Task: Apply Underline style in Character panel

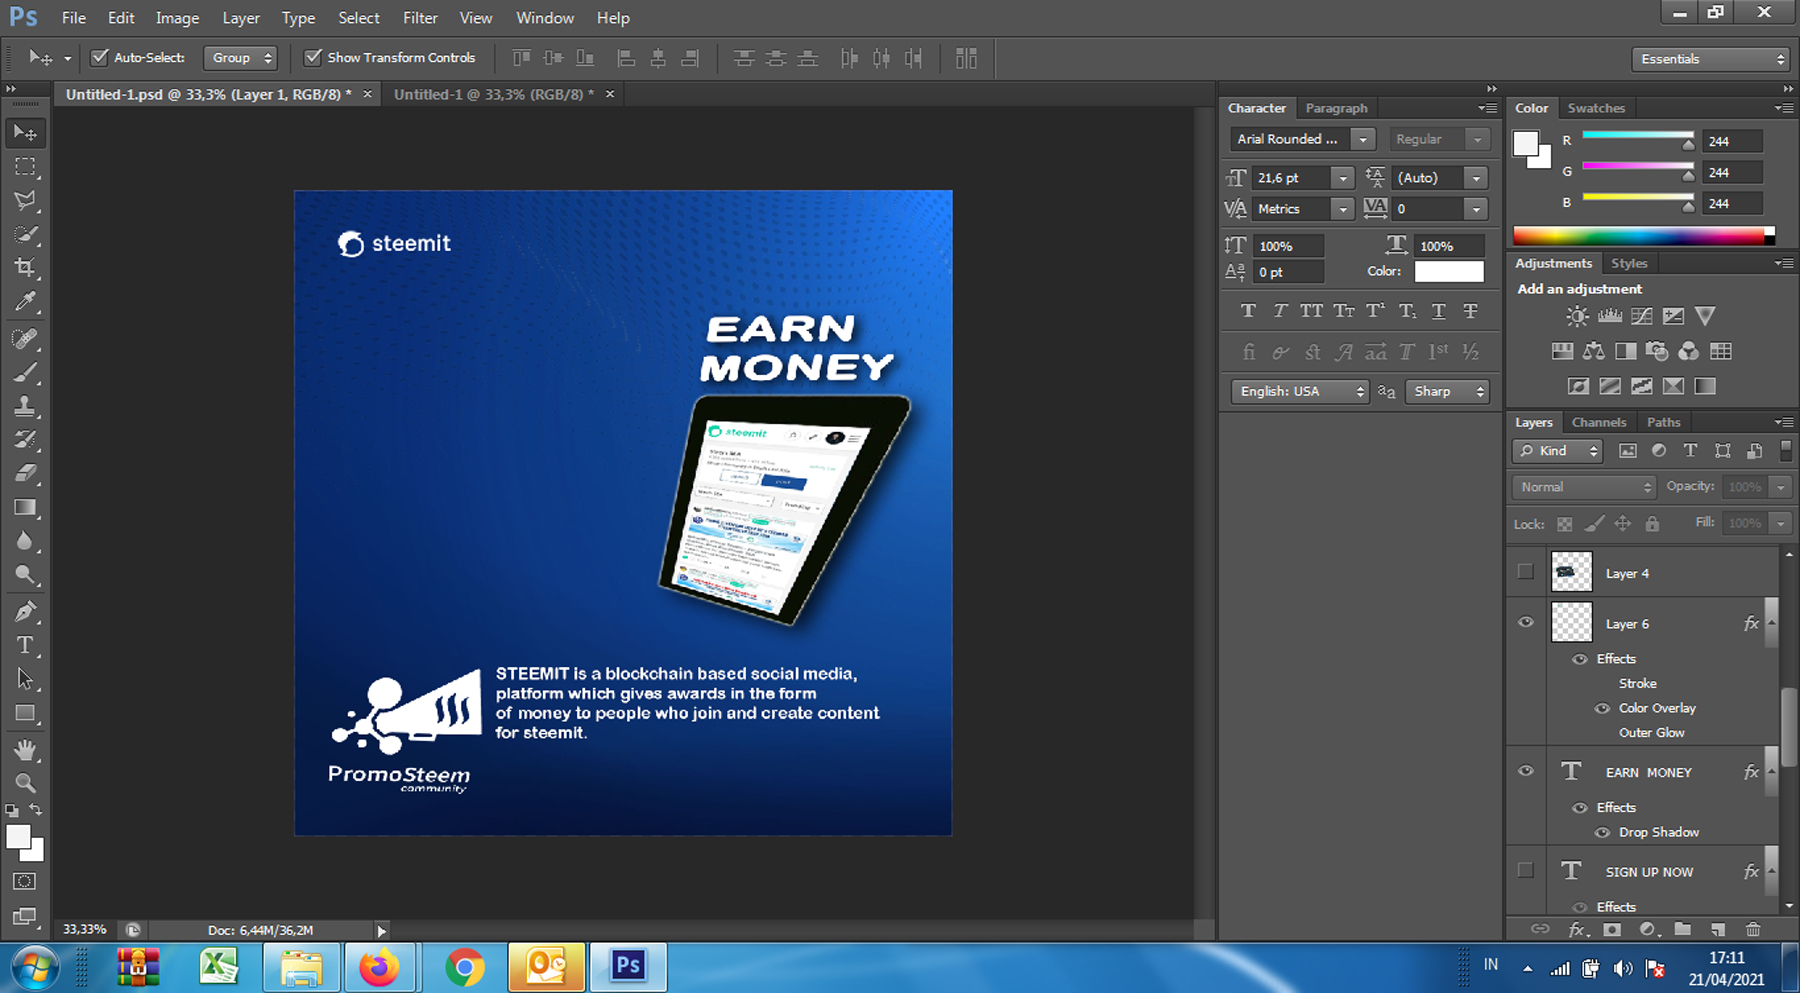Action: tap(1439, 311)
